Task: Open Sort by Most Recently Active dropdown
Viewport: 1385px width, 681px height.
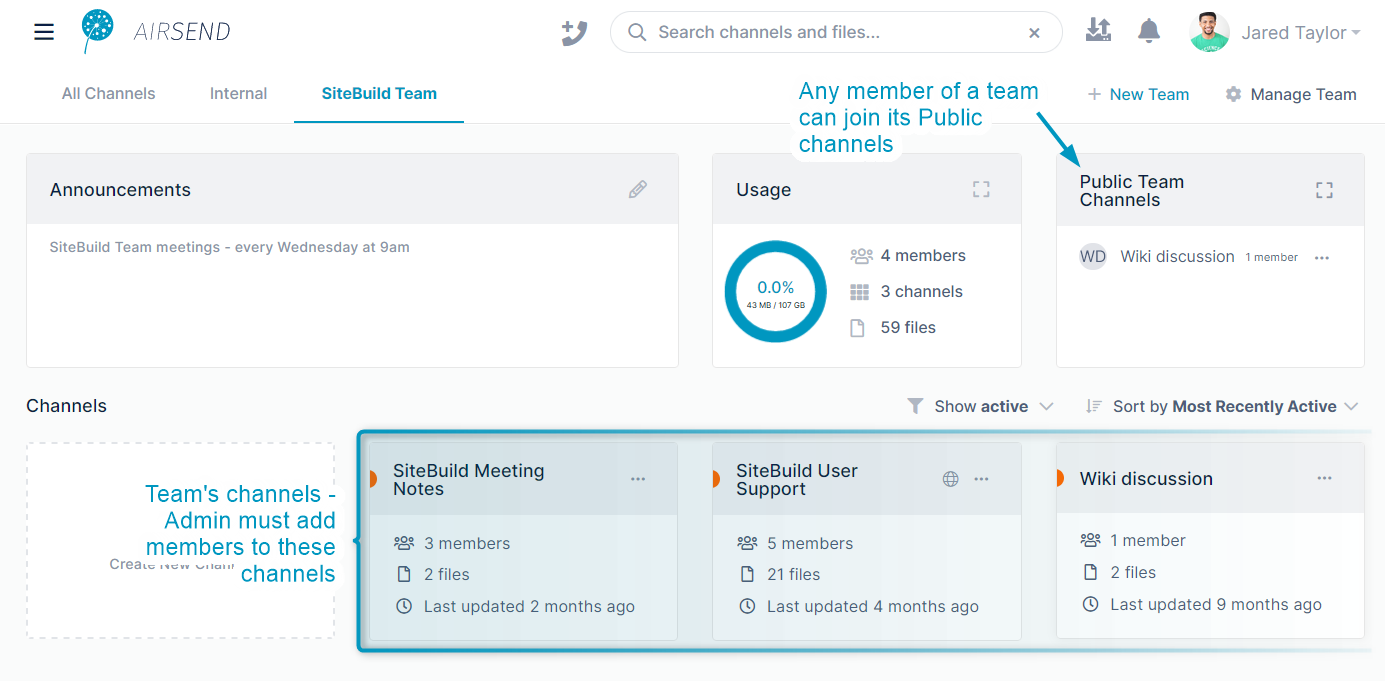Action: pyautogui.click(x=1222, y=406)
